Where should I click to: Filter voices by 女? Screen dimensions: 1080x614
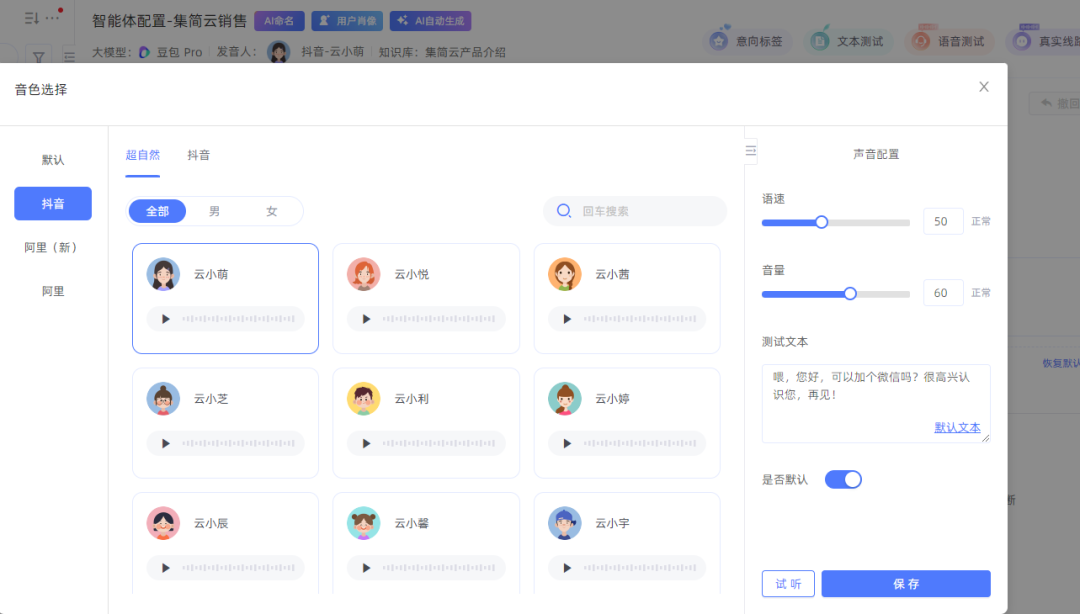pyautogui.click(x=272, y=211)
